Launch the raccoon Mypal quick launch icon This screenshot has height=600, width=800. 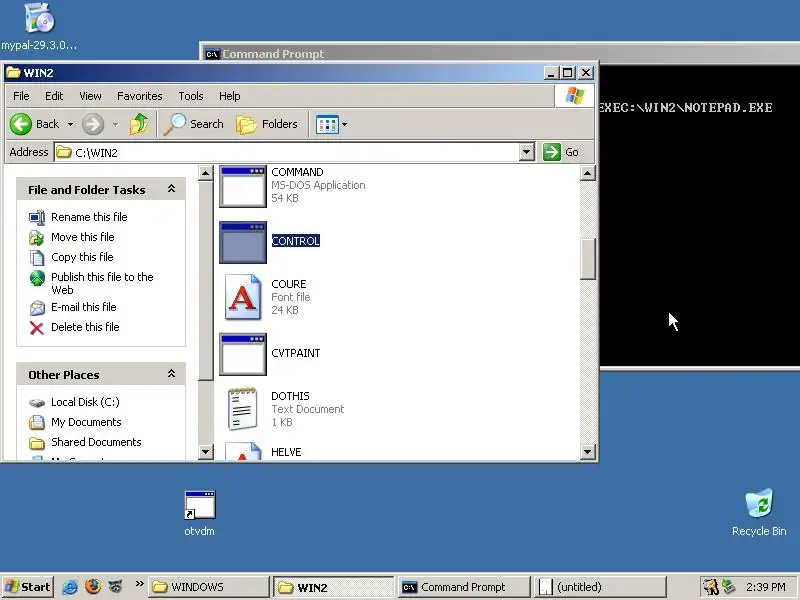(x=116, y=586)
